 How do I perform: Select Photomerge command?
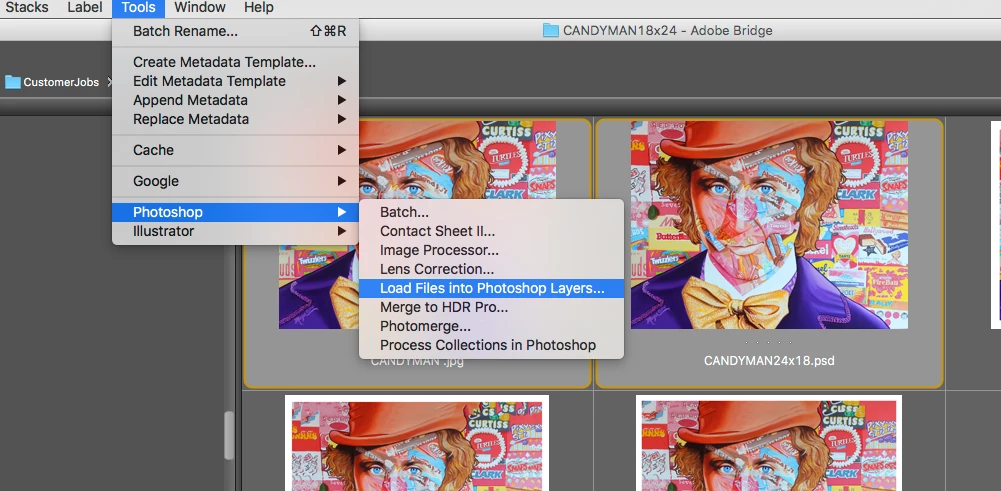pyautogui.click(x=492, y=326)
